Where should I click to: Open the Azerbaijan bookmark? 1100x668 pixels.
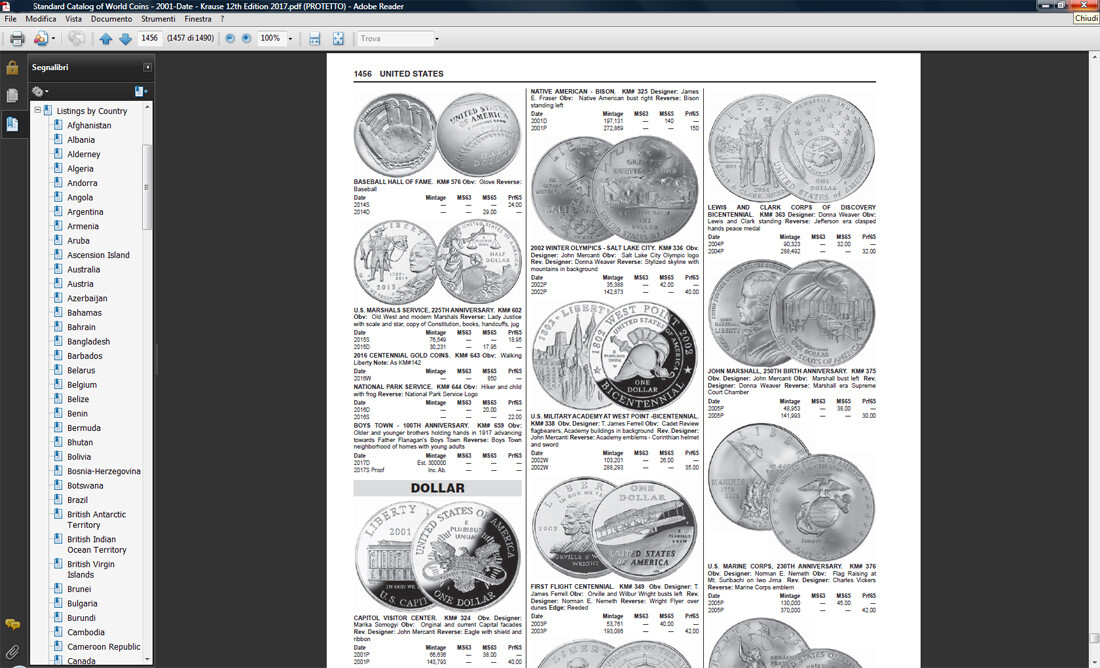87,298
